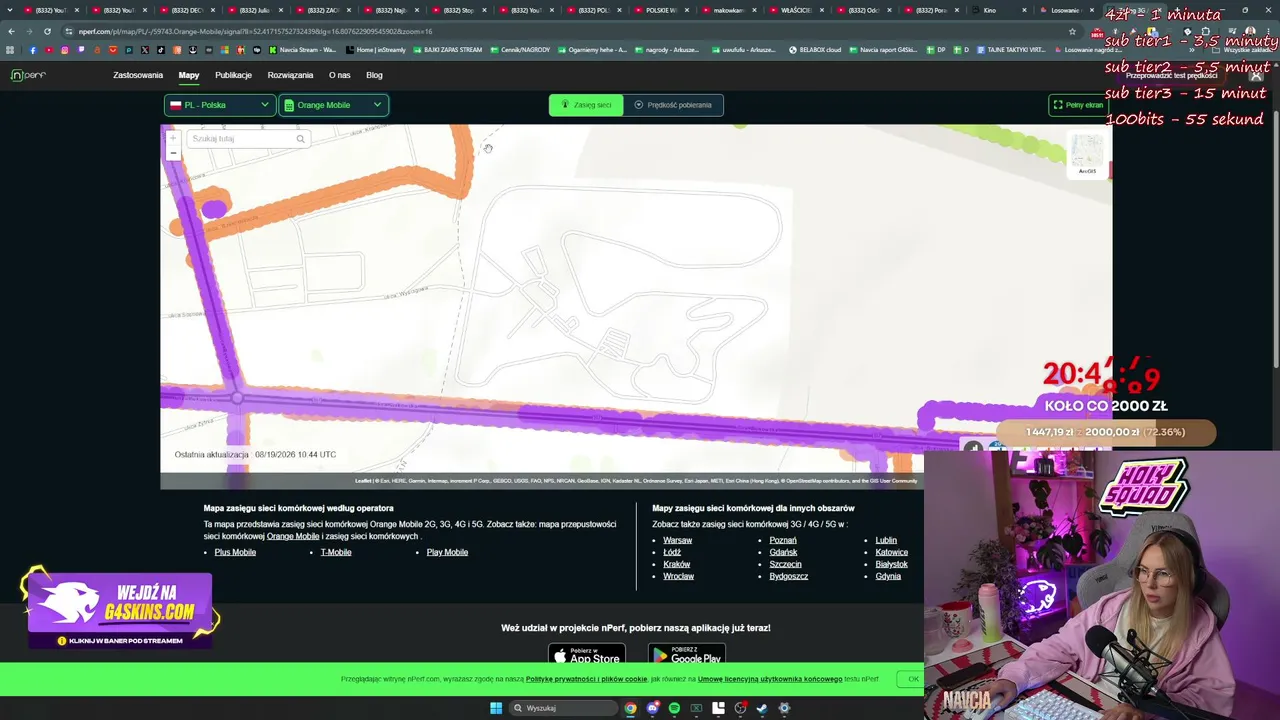The image size is (1280, 720).
Task: Open BAJKI ZAPAS STREAM bookmark
Action: [447, 50]
